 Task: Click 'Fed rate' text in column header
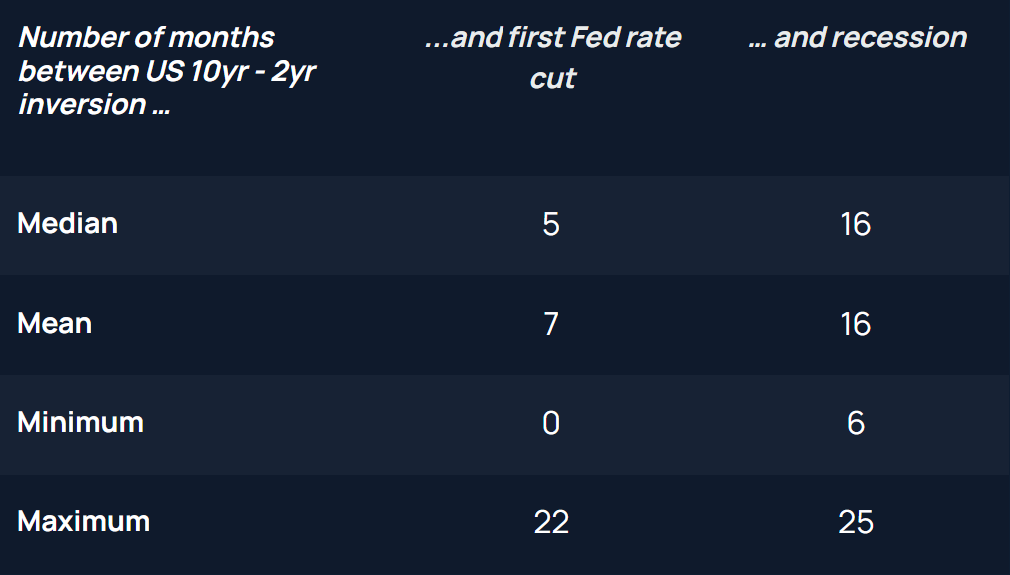pos(626,38)
